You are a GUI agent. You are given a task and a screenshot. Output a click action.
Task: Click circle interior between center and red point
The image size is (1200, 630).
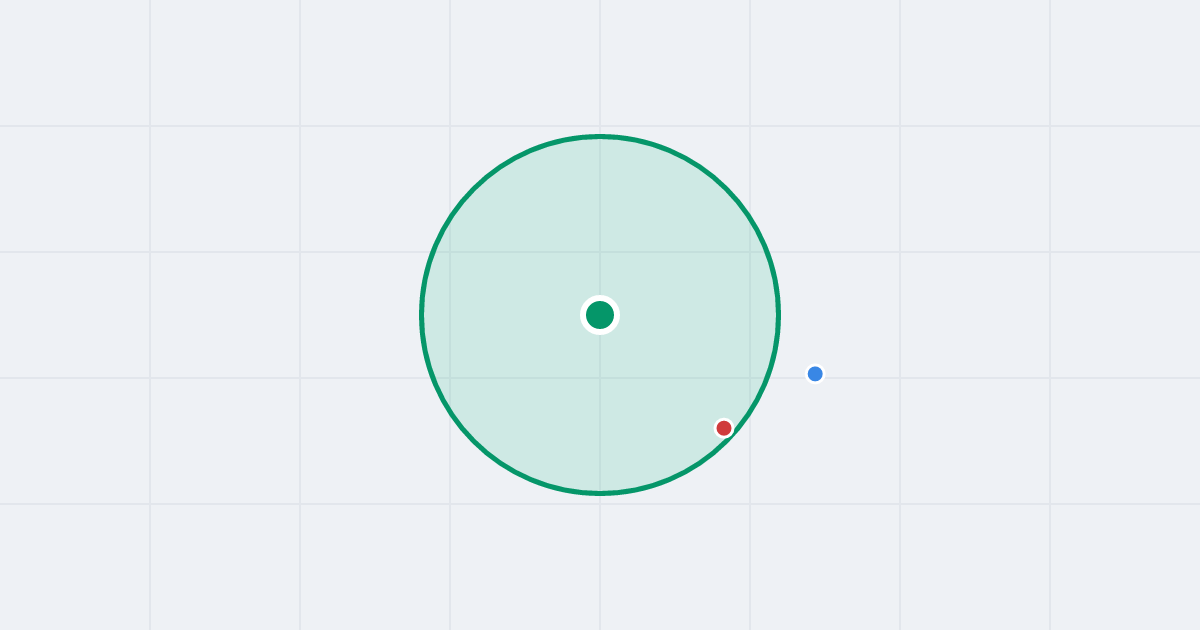pos(662,371)
